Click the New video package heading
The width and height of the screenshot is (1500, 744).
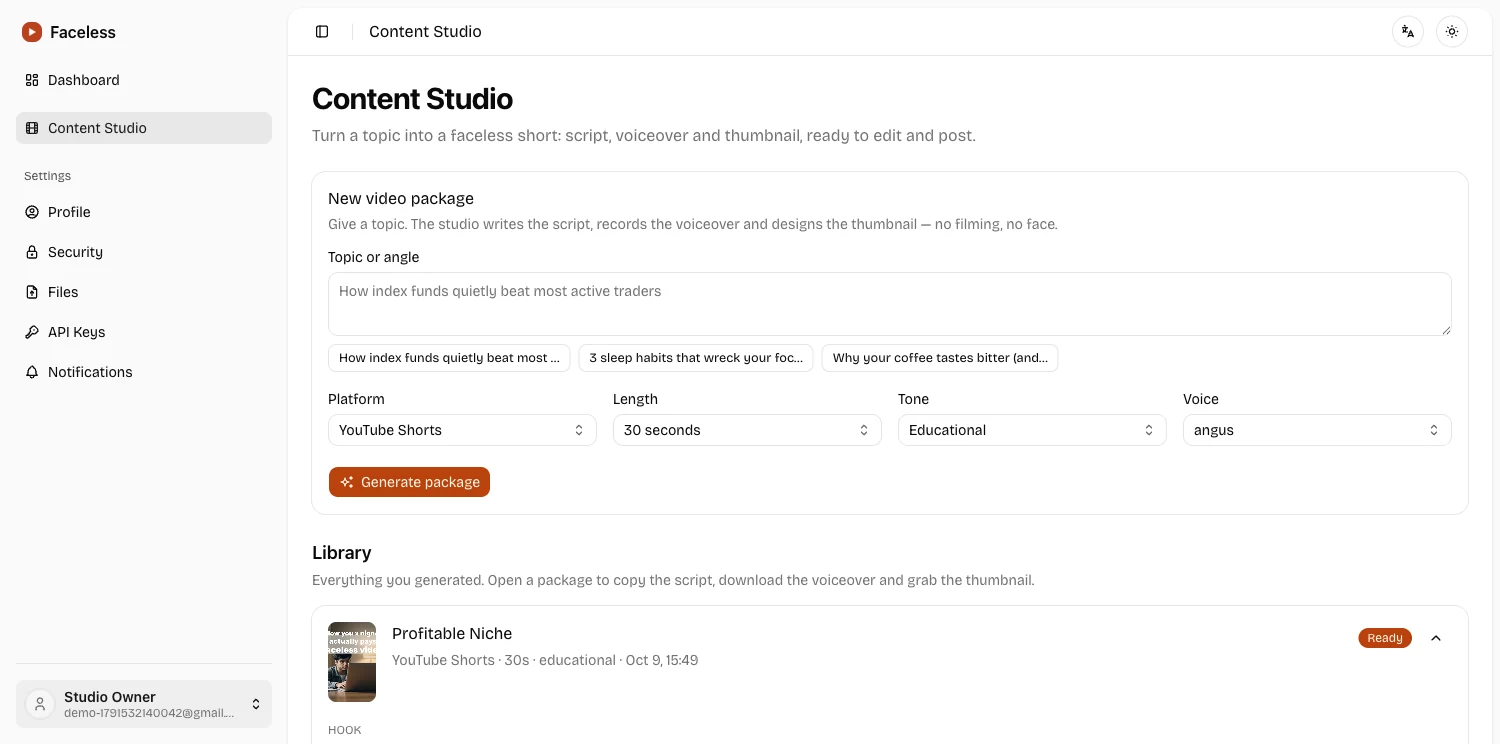click(x=401, y=199)
